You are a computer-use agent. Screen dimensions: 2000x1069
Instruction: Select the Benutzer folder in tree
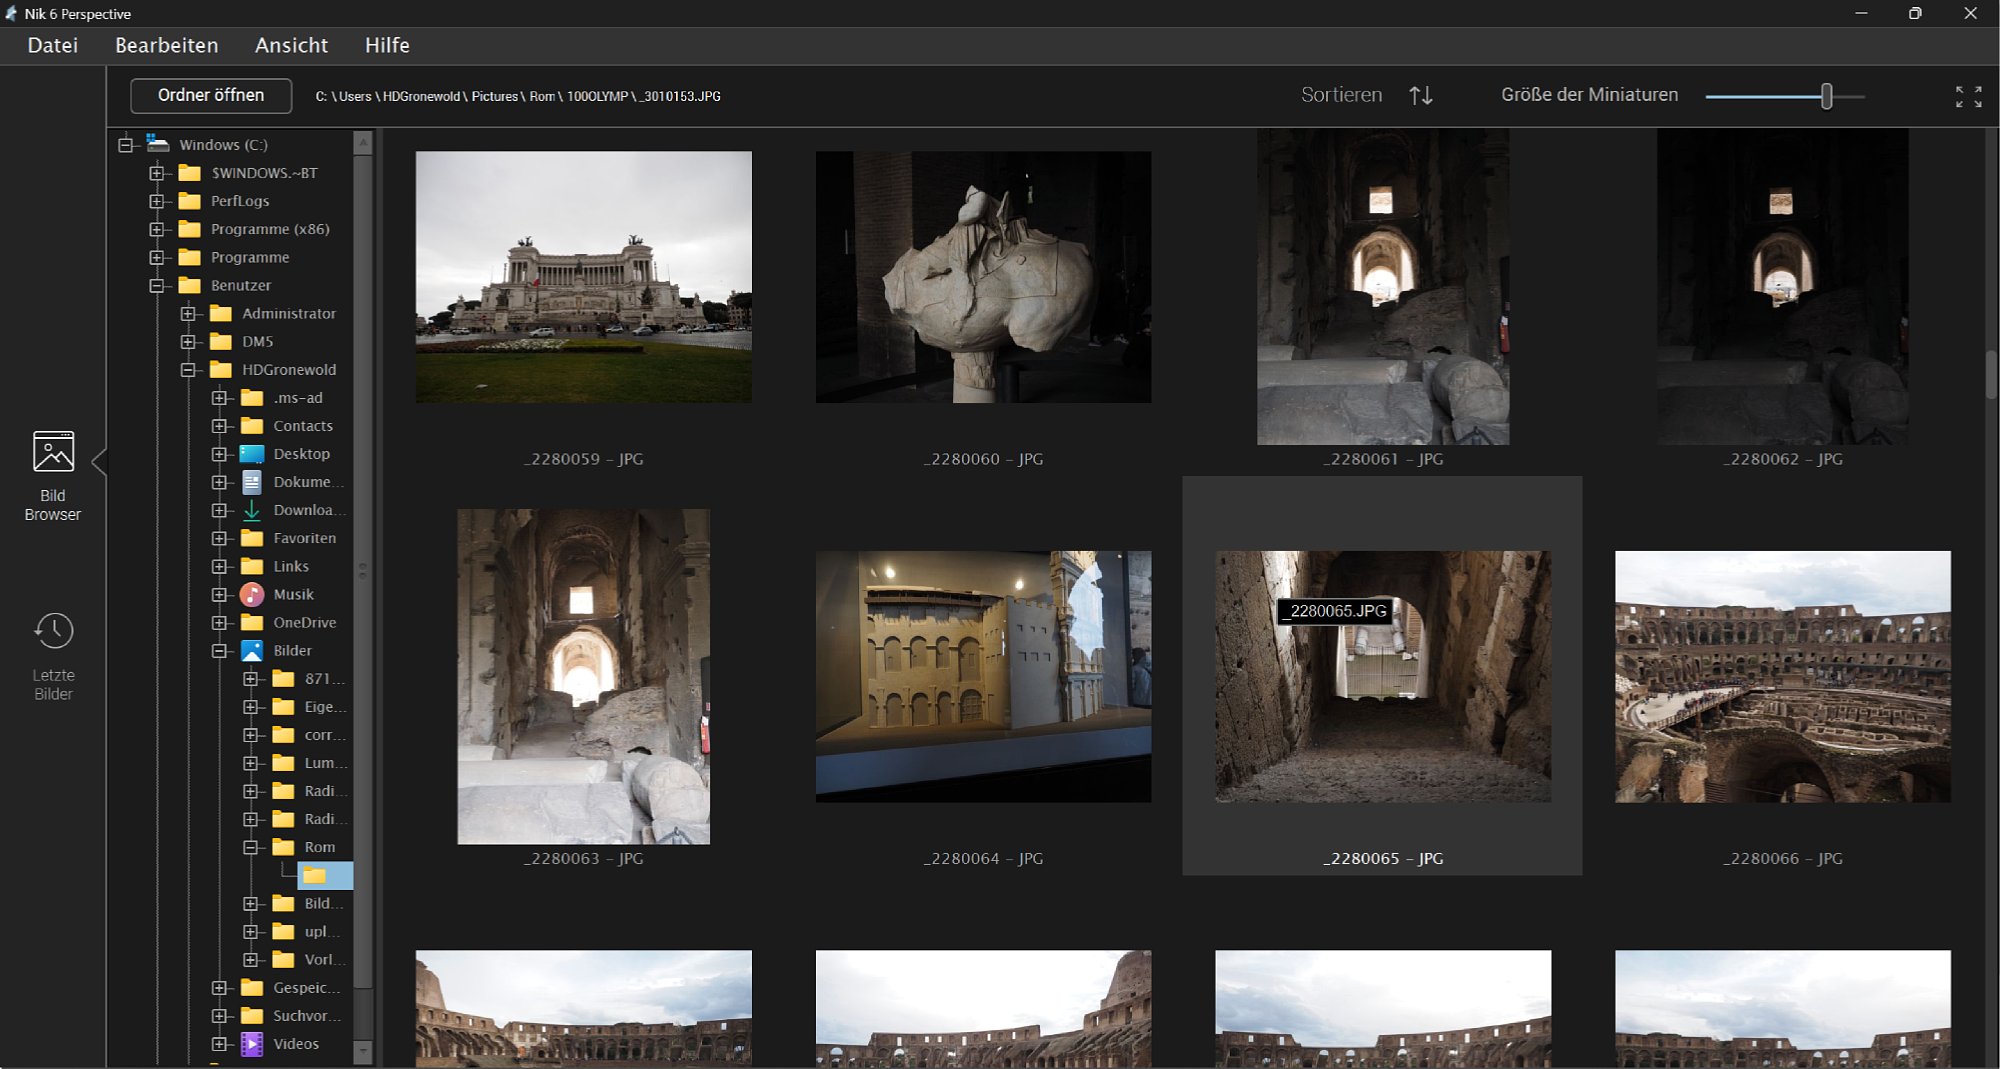pyautogui.click(x=241, y=285)
